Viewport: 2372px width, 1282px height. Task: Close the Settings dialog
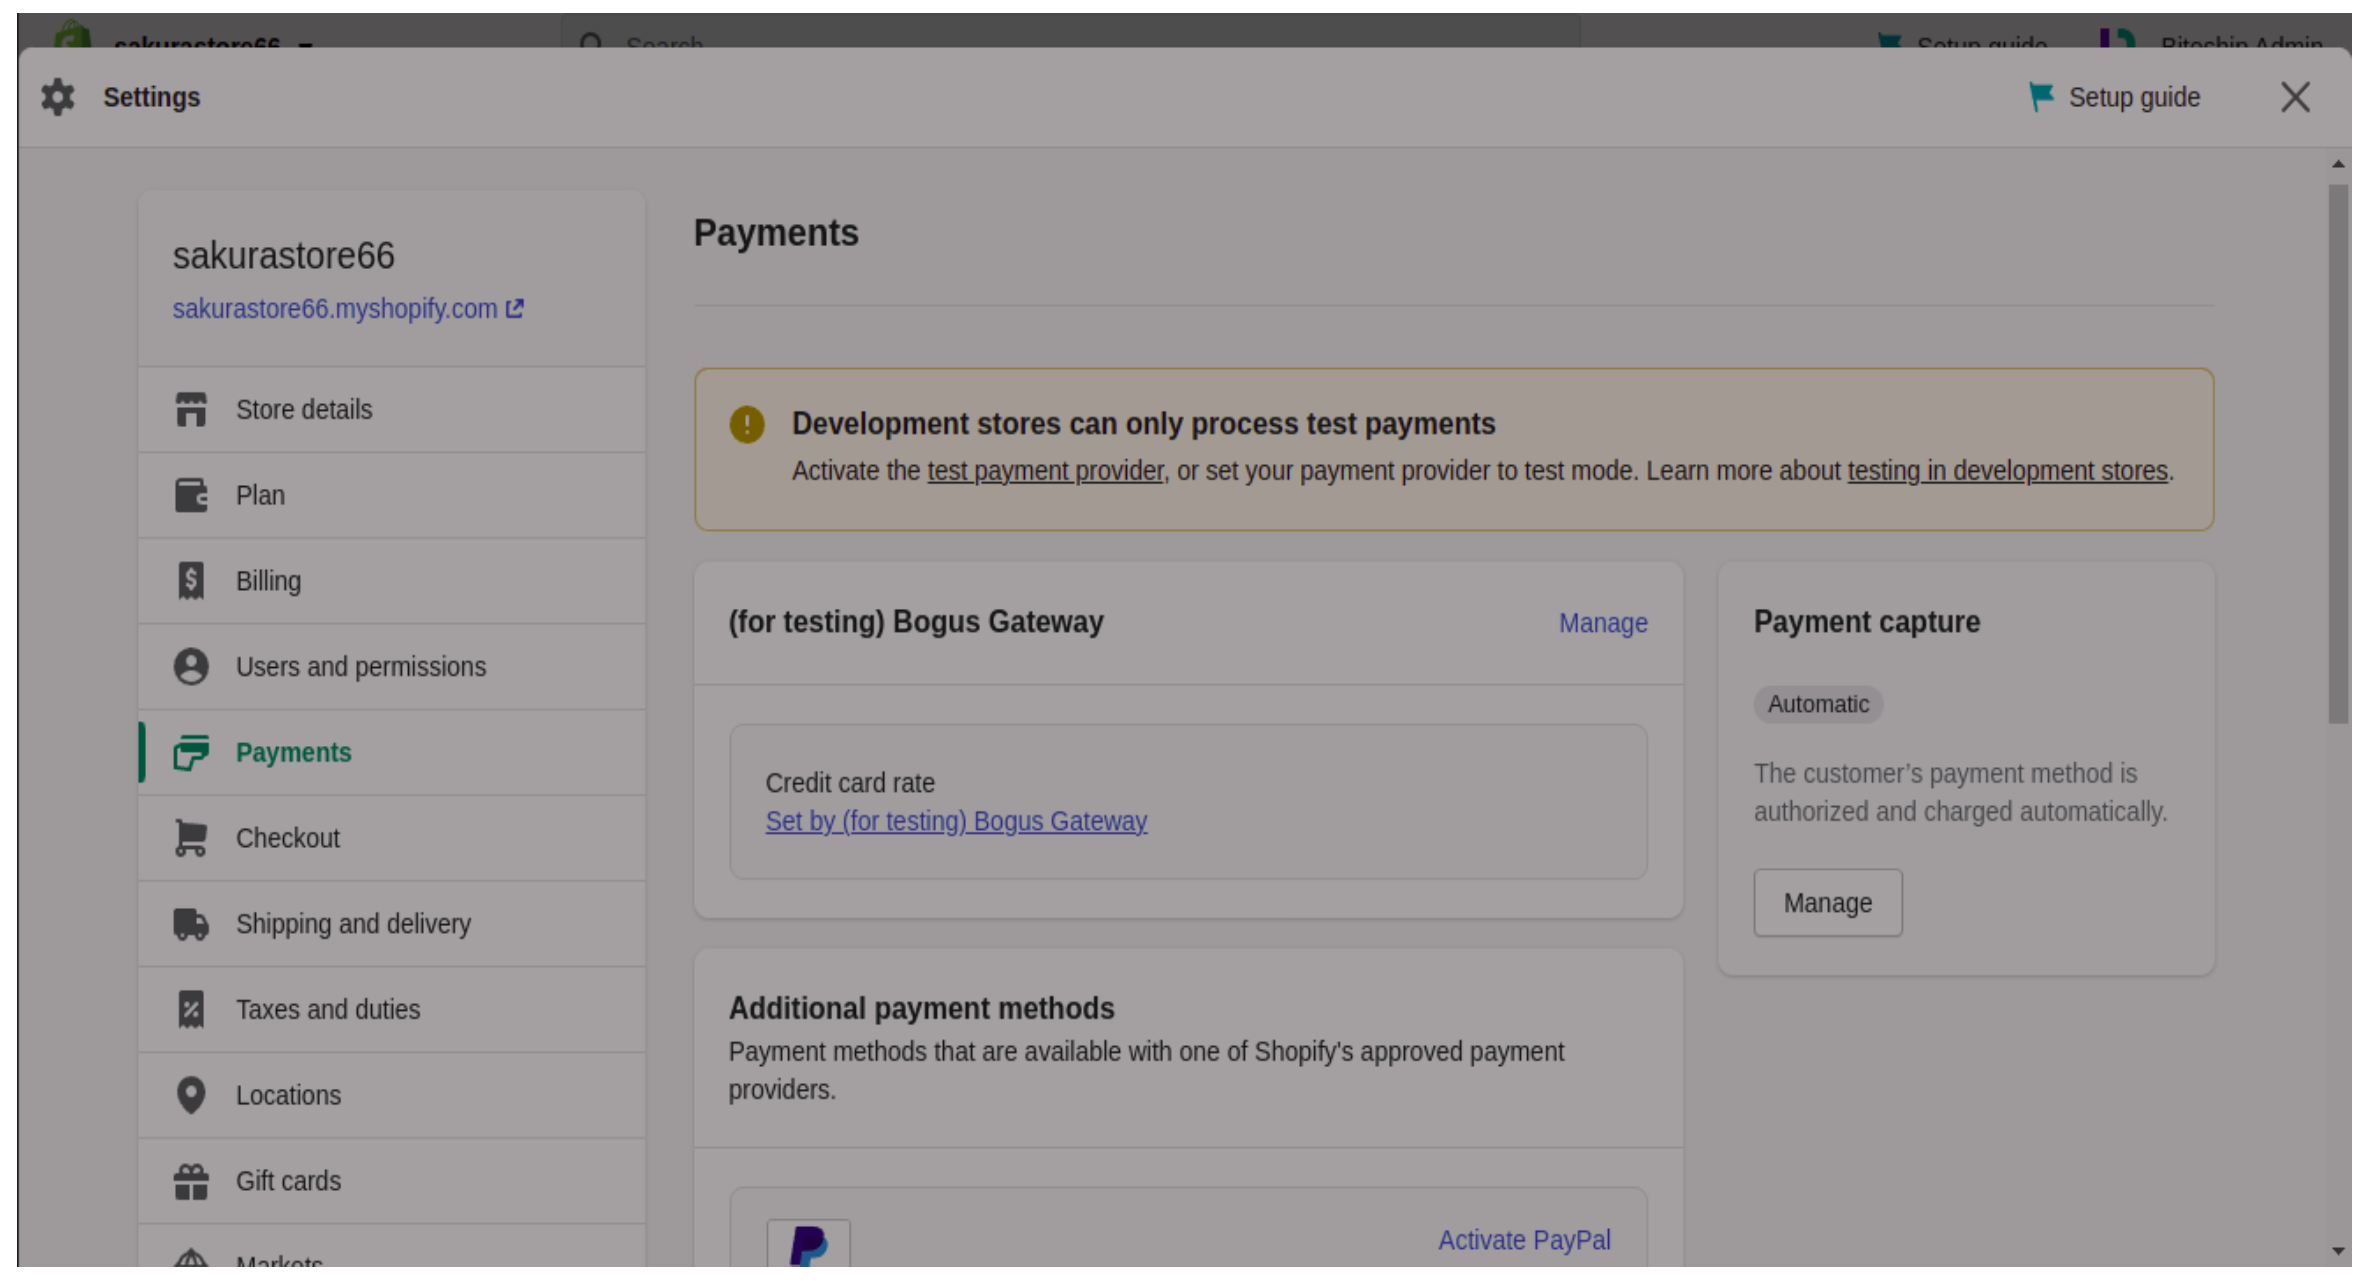2295,97
